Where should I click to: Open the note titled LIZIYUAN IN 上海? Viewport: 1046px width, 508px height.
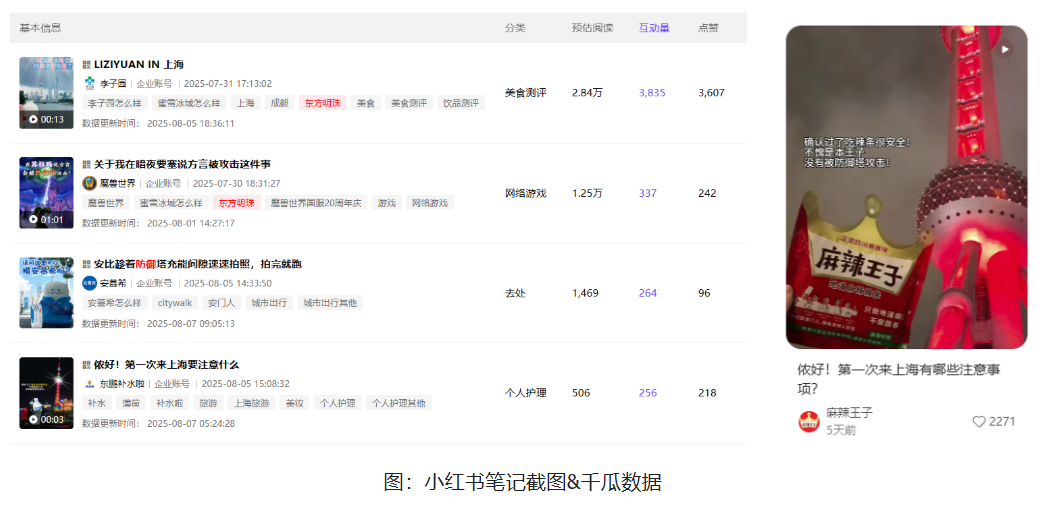[x=139, y=65]
